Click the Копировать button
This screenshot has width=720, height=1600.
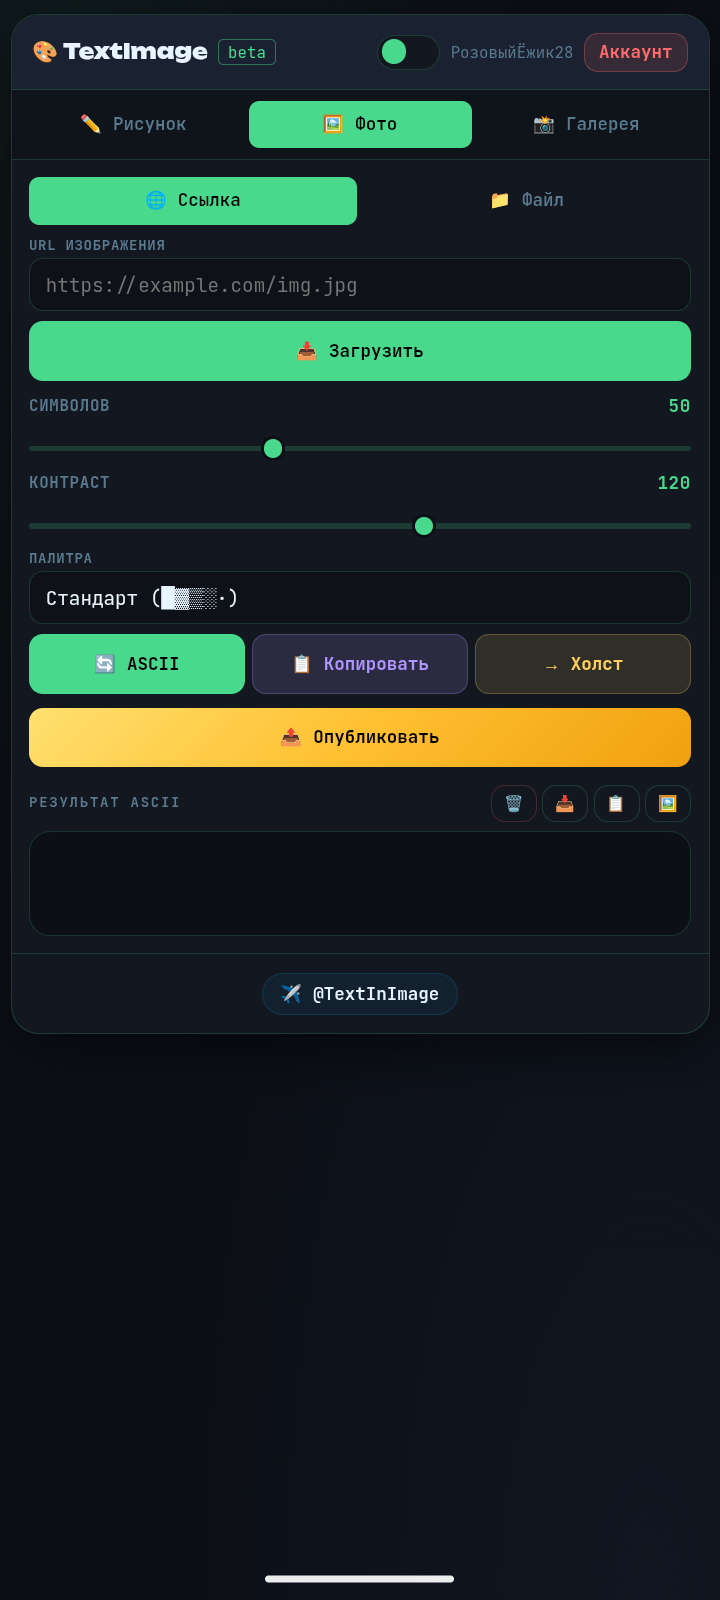(x=360, y=664)
